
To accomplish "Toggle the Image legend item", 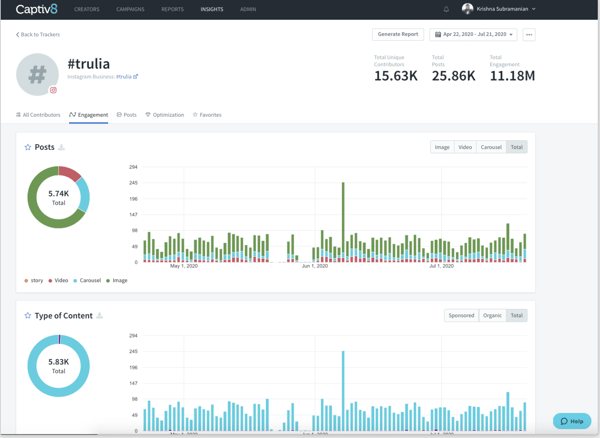I will point(117,280).
